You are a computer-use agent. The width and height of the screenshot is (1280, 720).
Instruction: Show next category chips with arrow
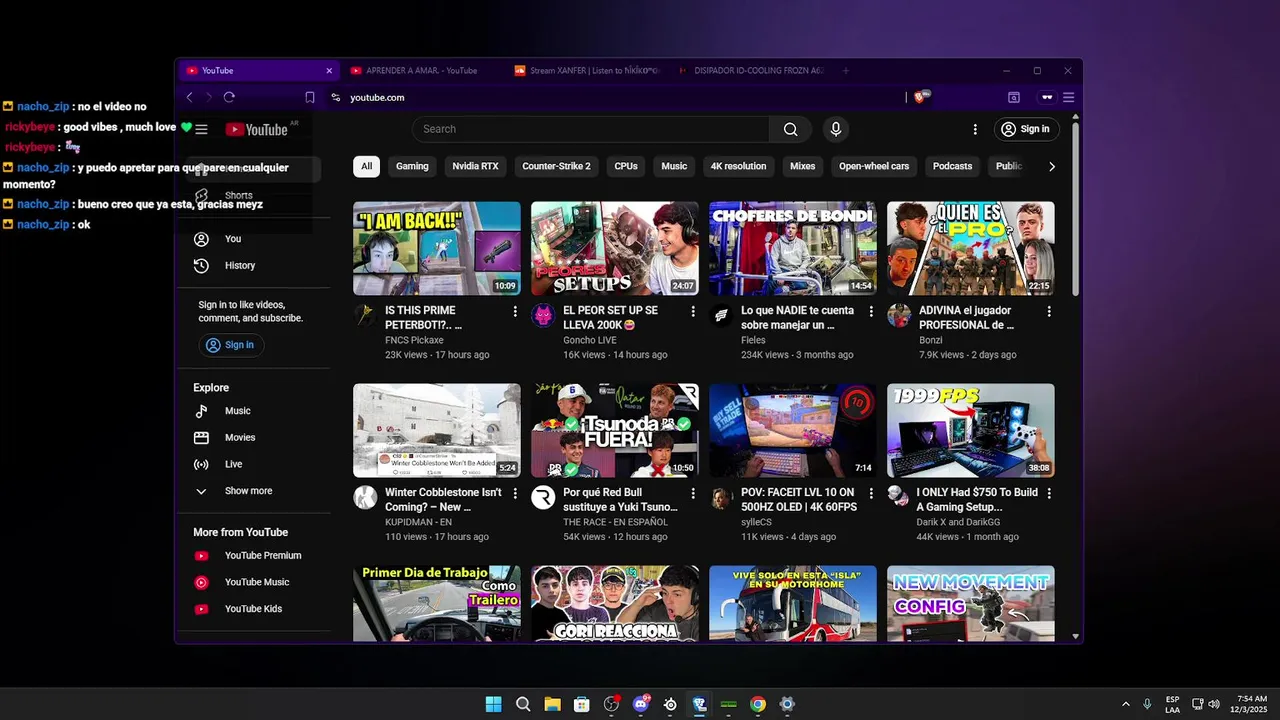click(x=1051, y=166)
